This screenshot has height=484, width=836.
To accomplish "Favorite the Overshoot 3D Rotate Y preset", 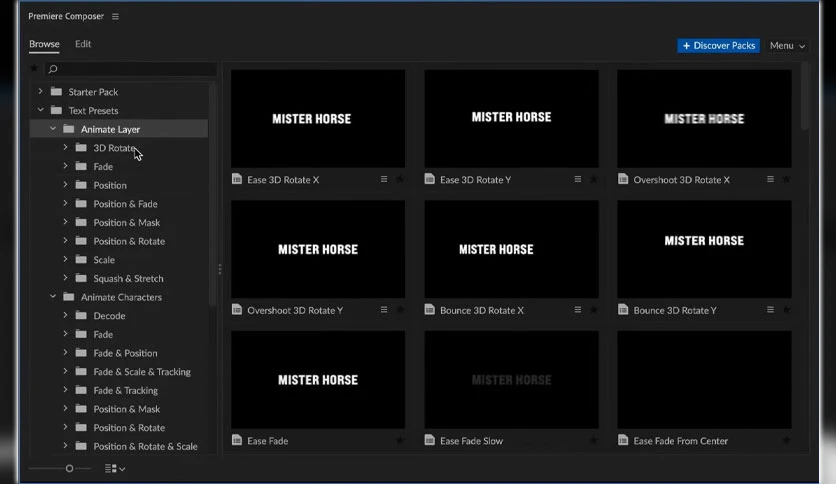I will click(x=400, y=310).
